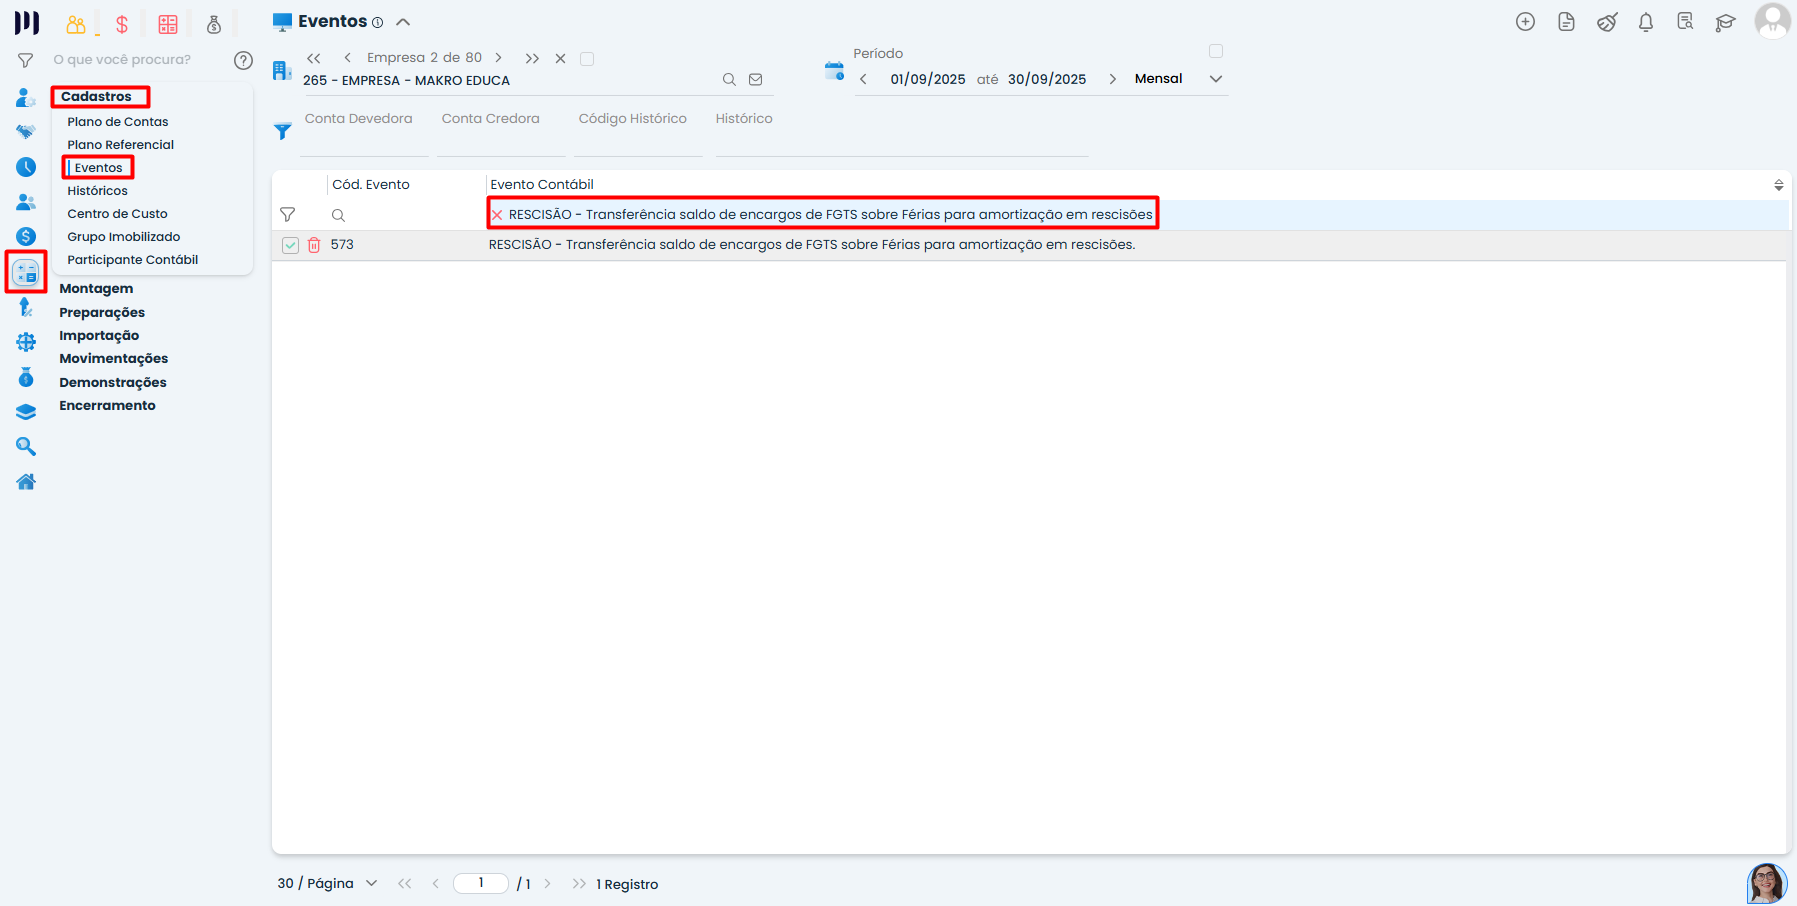Viewport: 1797px width, 906px height.
Task: Toggle the checkbox above the Mensal selector
Action: tap(1216, 51)
